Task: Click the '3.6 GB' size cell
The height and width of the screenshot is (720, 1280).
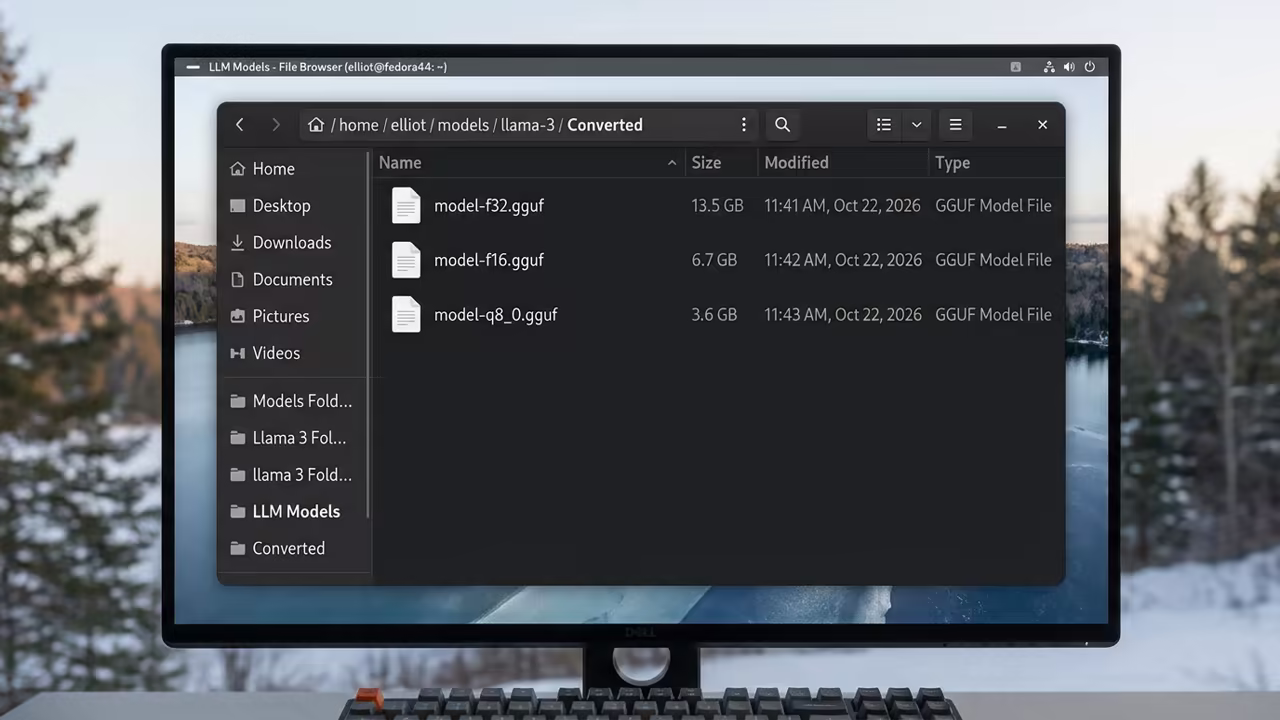Action: (714, 315)
